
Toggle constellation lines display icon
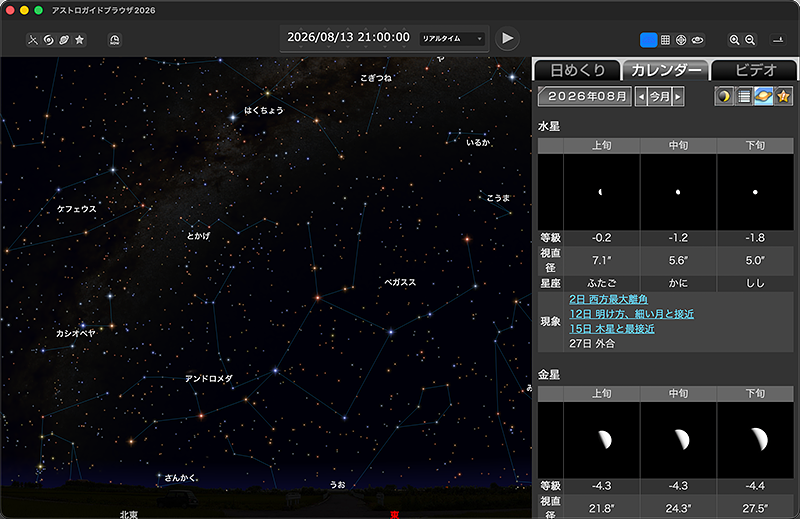[x=32, y=40]
